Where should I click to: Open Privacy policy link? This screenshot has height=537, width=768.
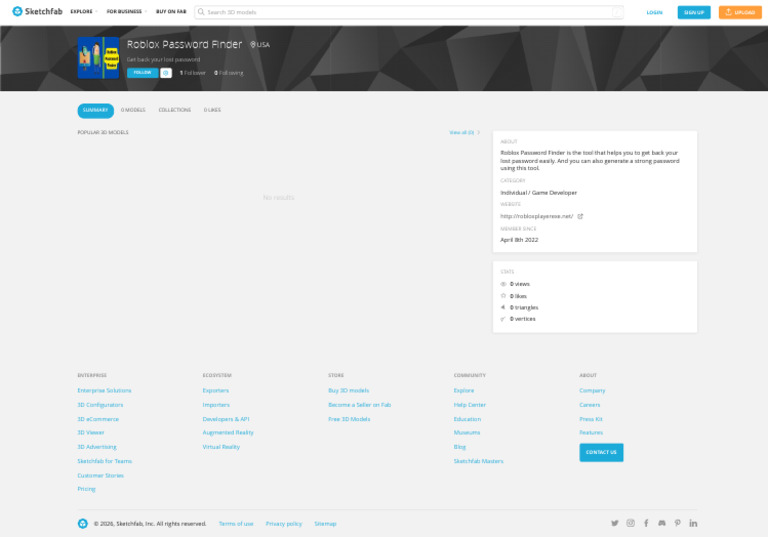click(x=284, y=524)
